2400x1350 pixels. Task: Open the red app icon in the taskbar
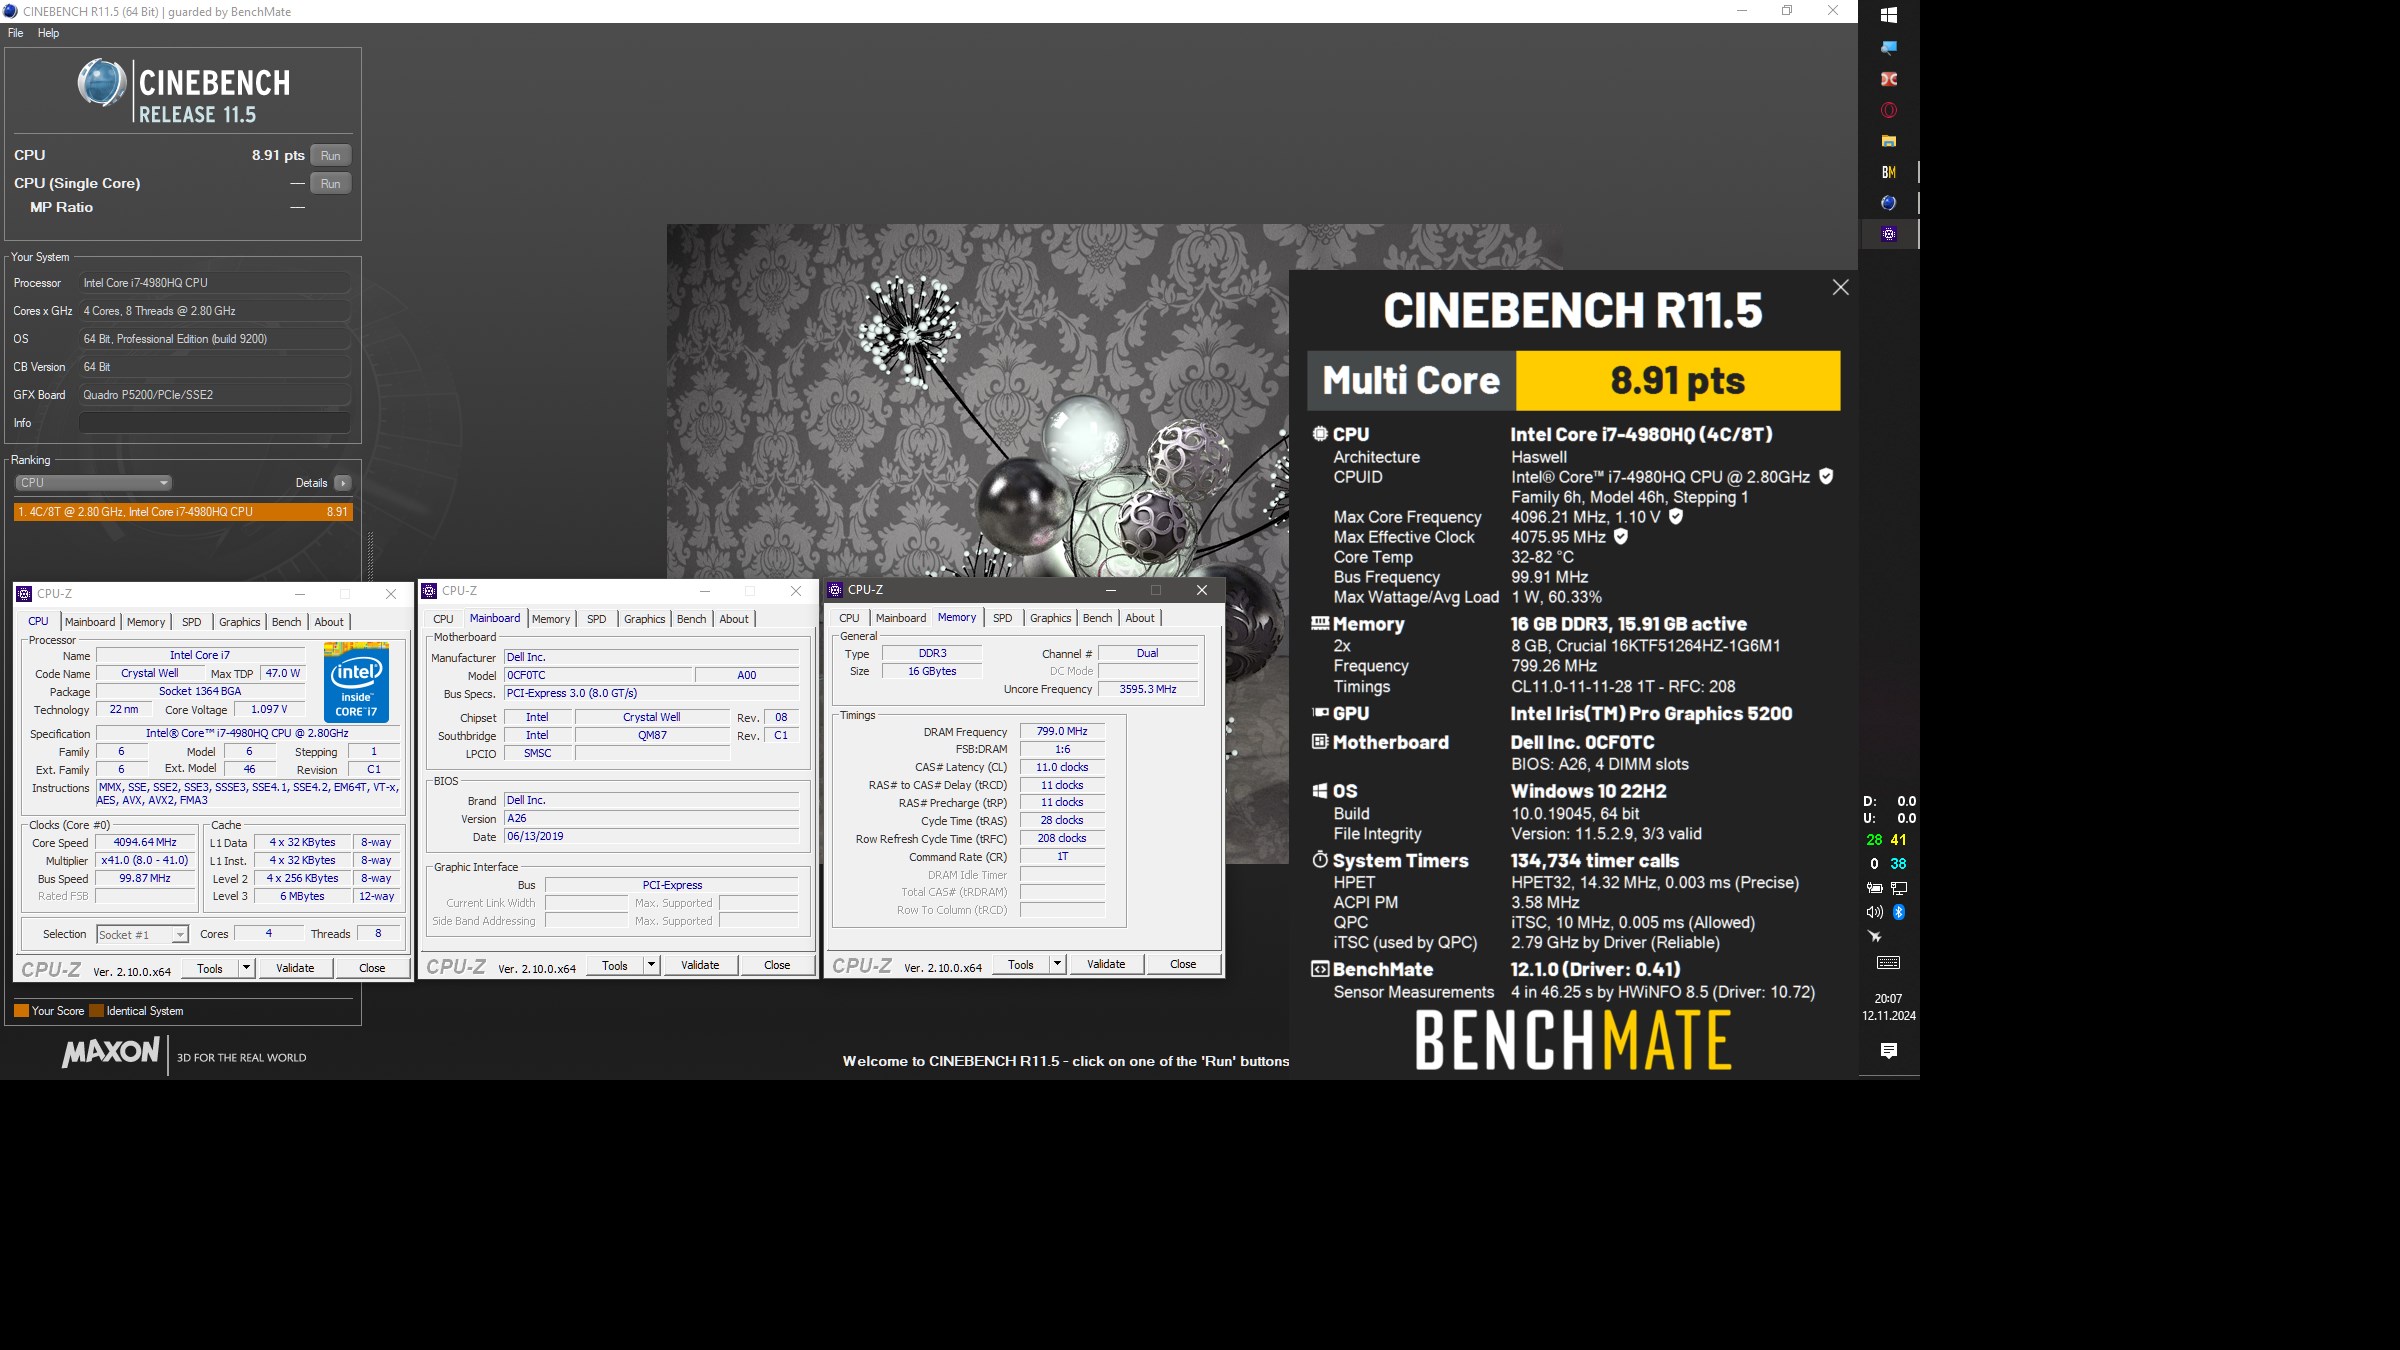(x=1888, y=79)
